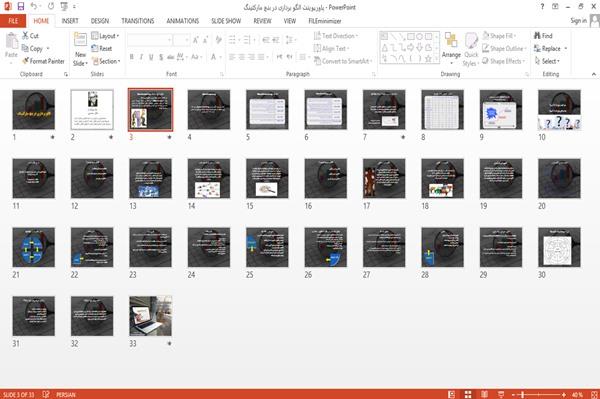Start Slide Show from status bar icon
The height and width of the screenshot is (399, 600).
click(501, 394)
